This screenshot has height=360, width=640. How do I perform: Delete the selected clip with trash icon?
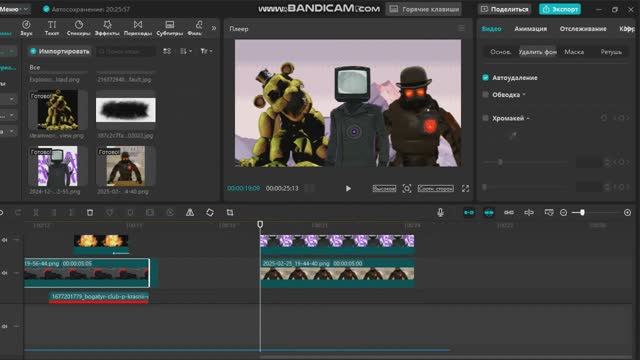[90, 213]
